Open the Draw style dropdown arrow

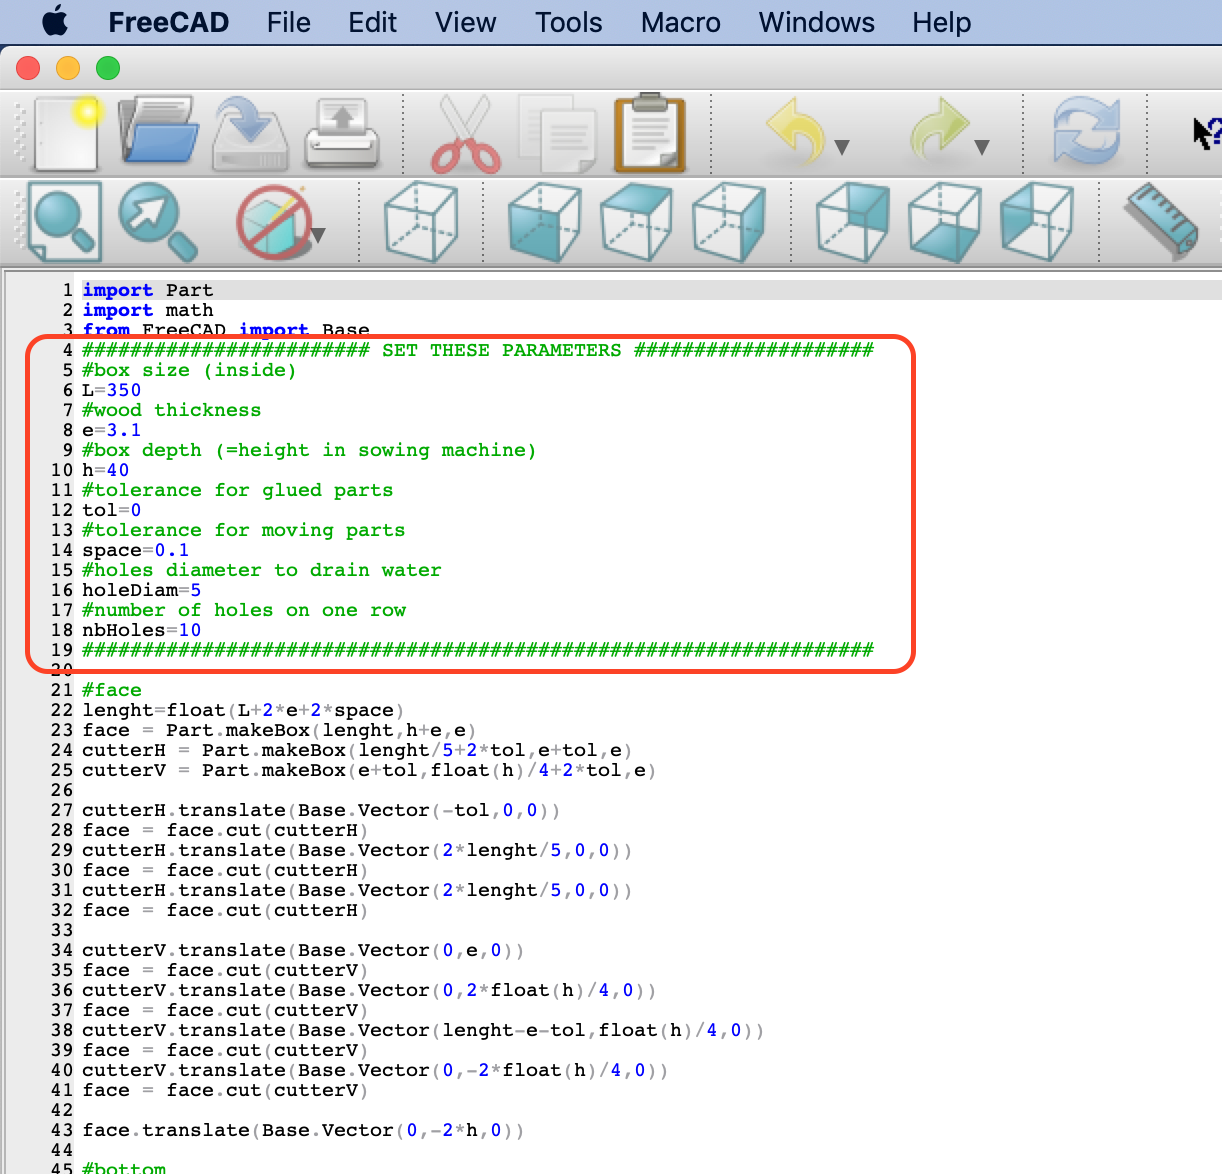[x=318, y=236]
